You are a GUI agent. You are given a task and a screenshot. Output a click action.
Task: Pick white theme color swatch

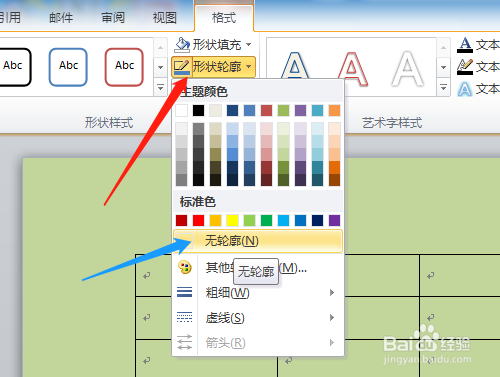pyautogui.click(x=181, y=110)
